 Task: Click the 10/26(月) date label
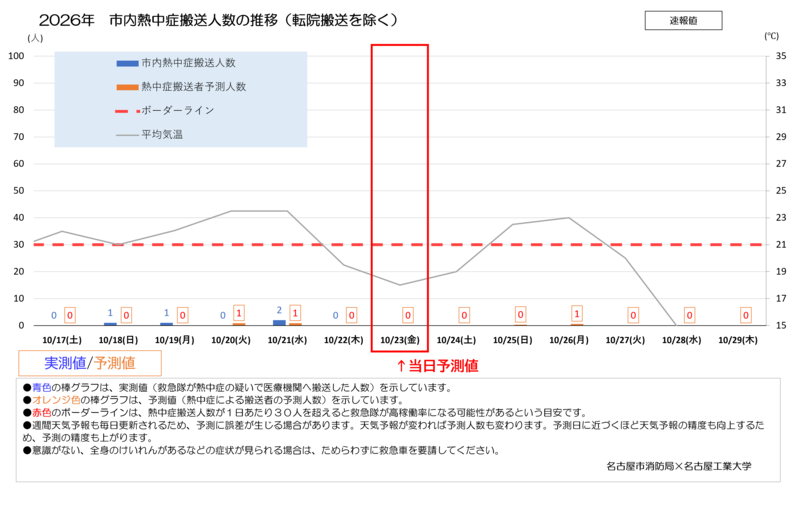click(x=569, y=340)
